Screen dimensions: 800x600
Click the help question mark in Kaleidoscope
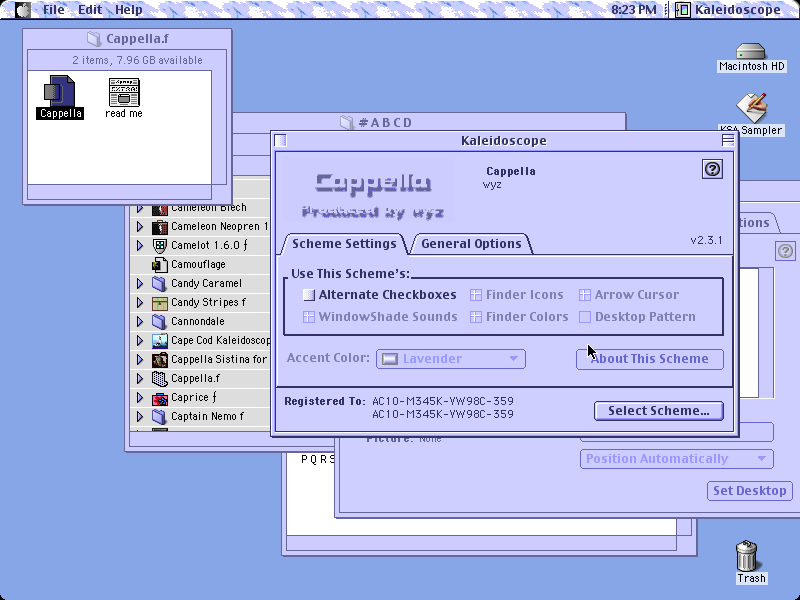(x=712, y=169)
